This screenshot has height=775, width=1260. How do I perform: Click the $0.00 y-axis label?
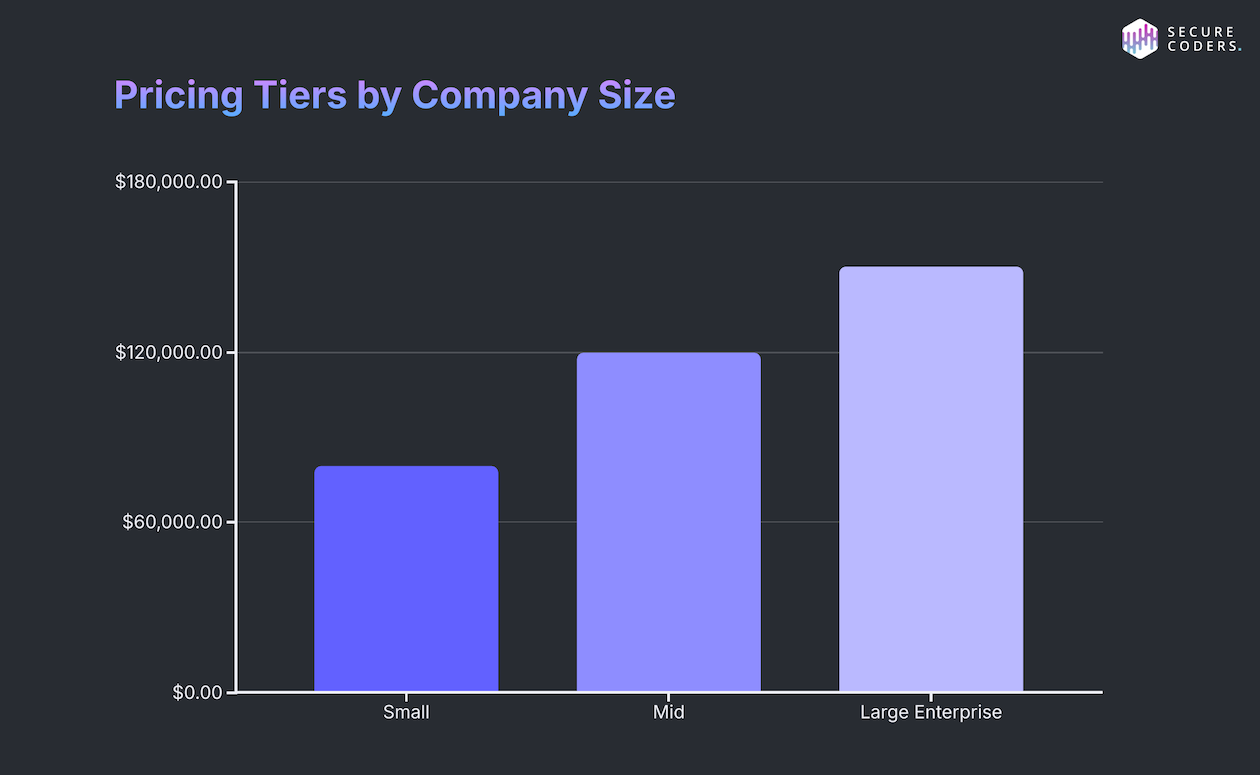point(198,692)
